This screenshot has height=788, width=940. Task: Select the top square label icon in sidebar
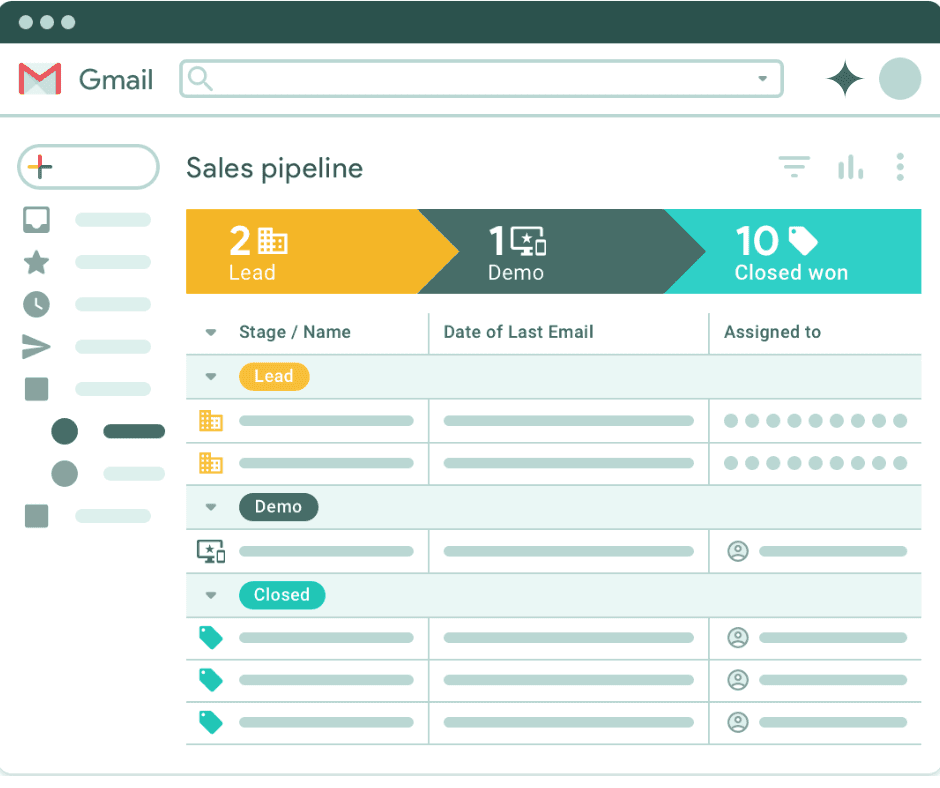[37, 389]
